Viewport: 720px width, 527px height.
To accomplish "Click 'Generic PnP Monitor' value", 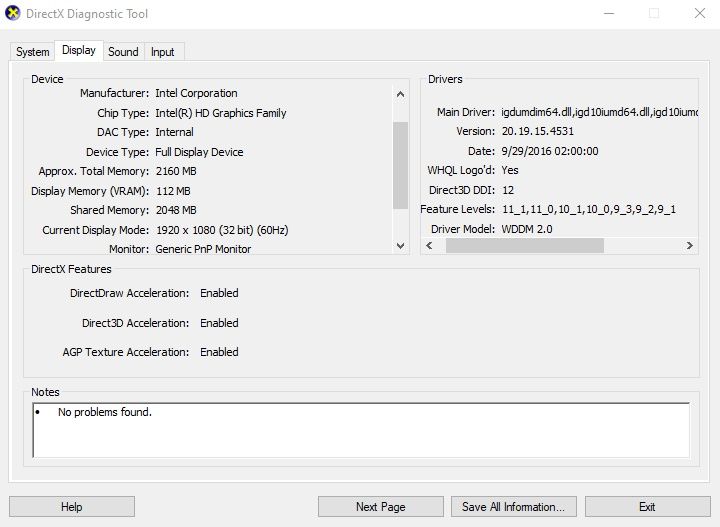I will pos(203,249).
